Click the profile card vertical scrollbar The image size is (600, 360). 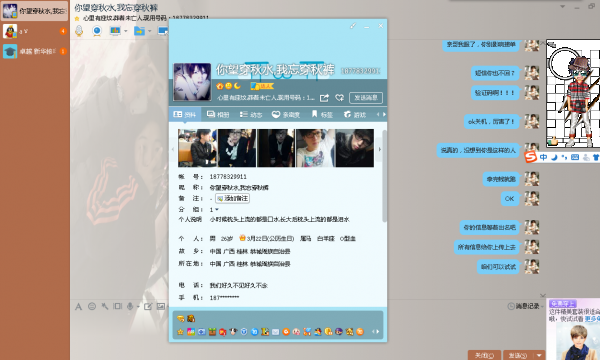point(384,176)
